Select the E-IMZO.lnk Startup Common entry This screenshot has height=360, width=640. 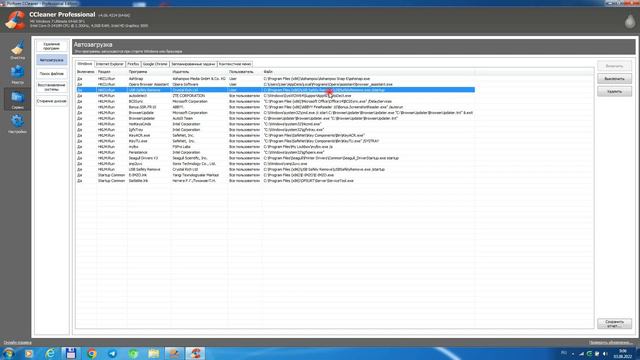tap(276, 175)
